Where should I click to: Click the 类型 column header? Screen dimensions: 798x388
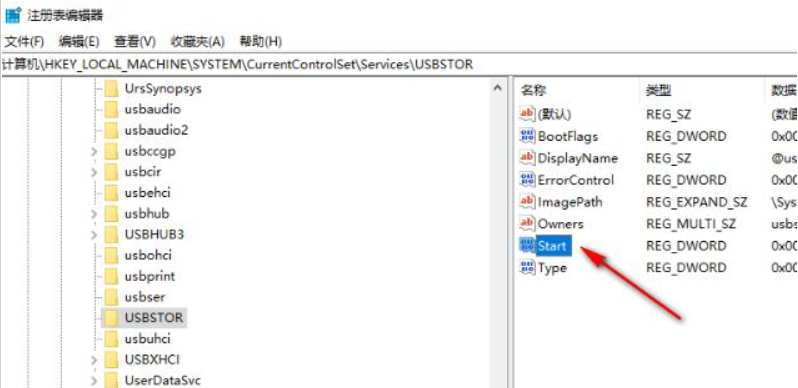tap(659, 91)
